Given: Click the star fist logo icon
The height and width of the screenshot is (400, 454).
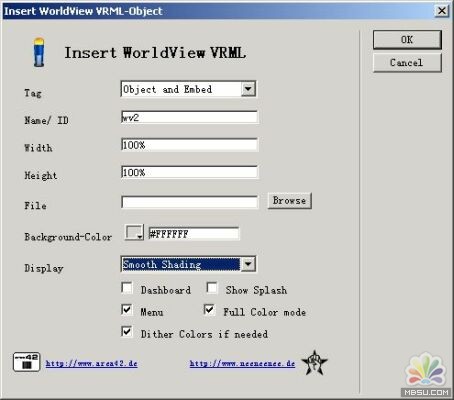Looking at the screenshot, I should click(x=314, y=362).
